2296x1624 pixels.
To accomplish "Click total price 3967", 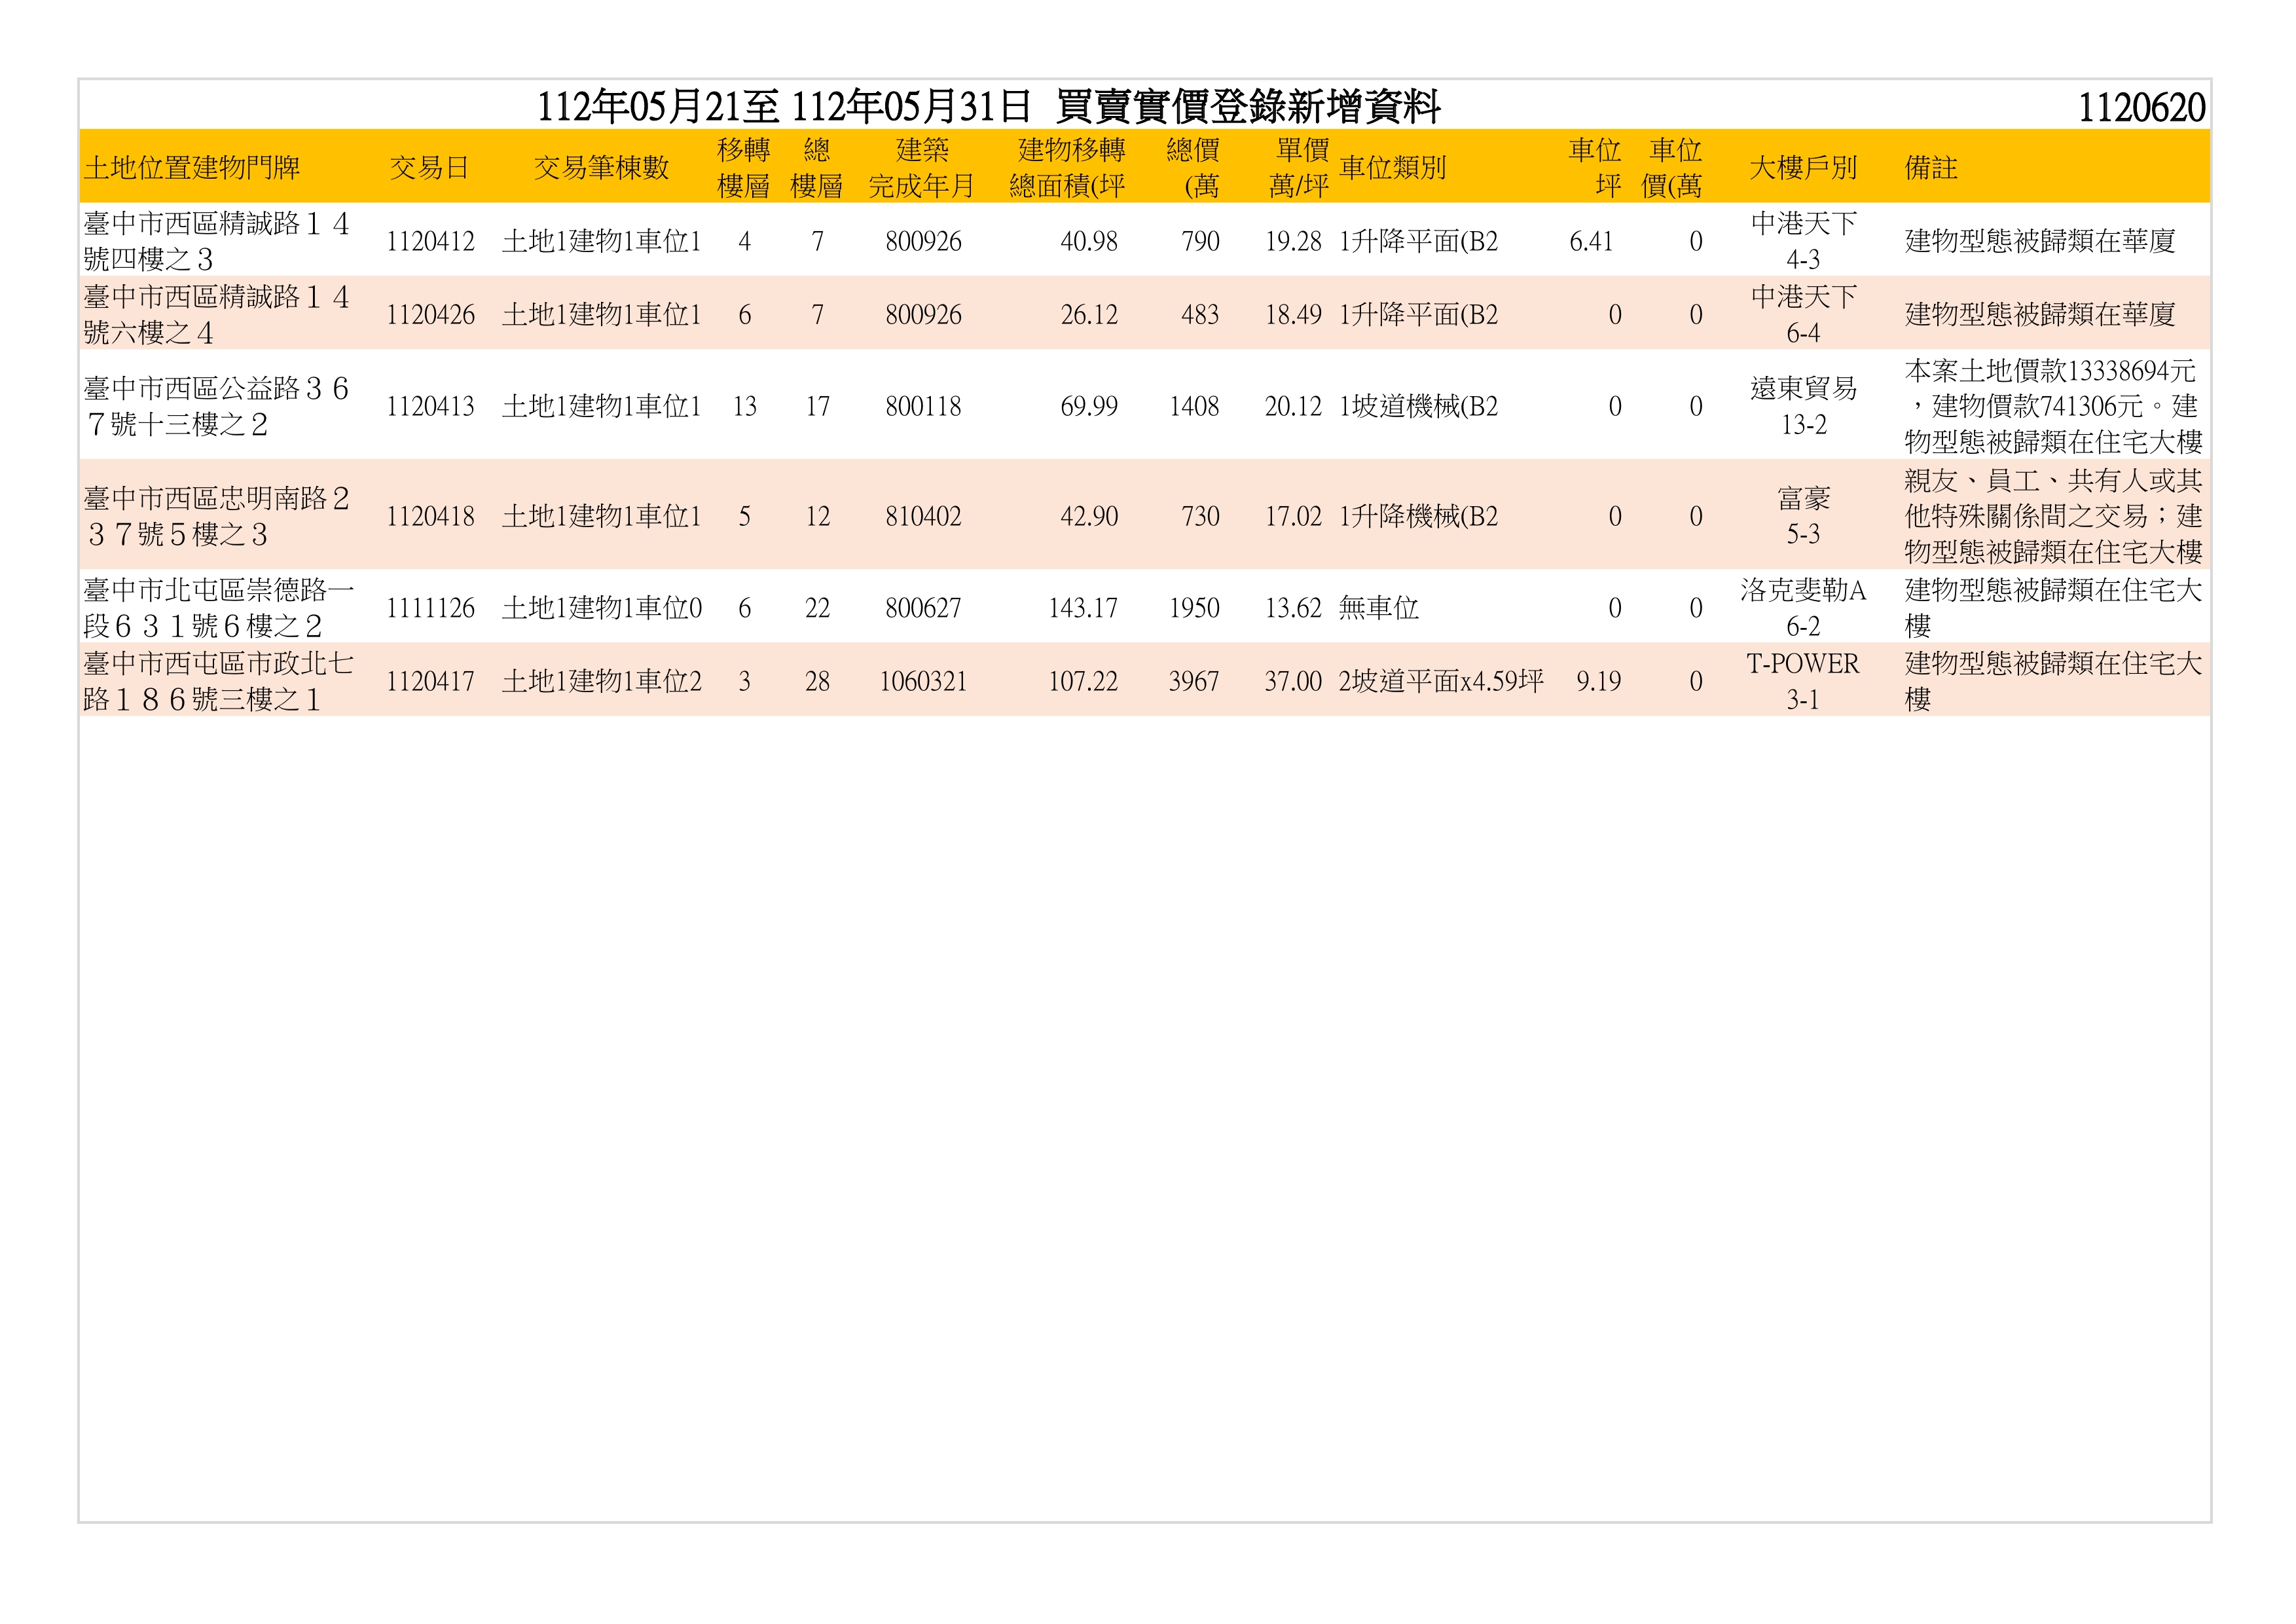I will coord(1194,681).
